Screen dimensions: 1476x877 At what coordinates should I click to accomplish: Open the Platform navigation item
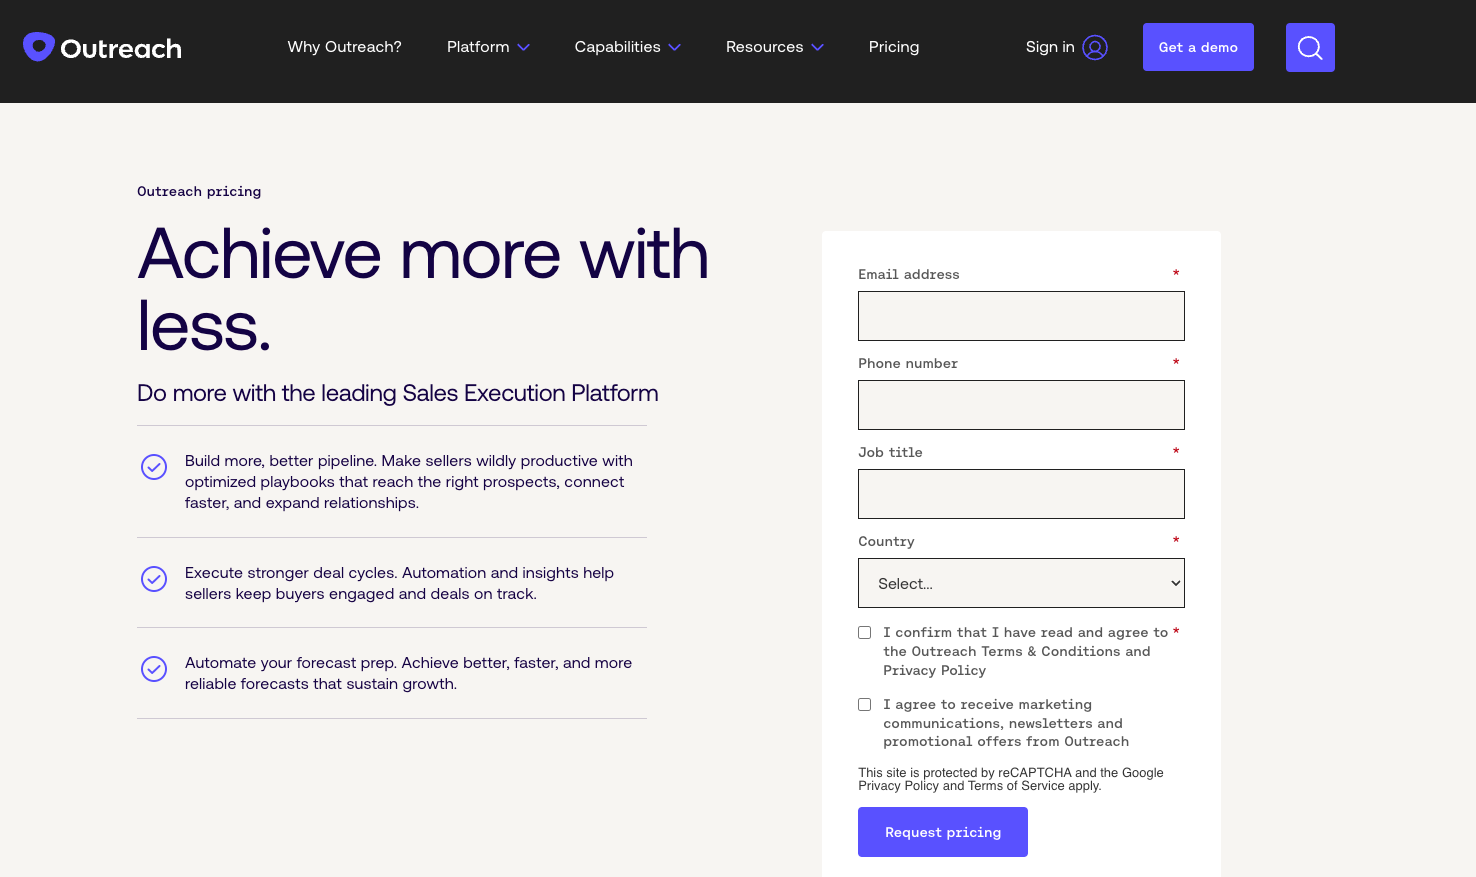pos(478,47)
